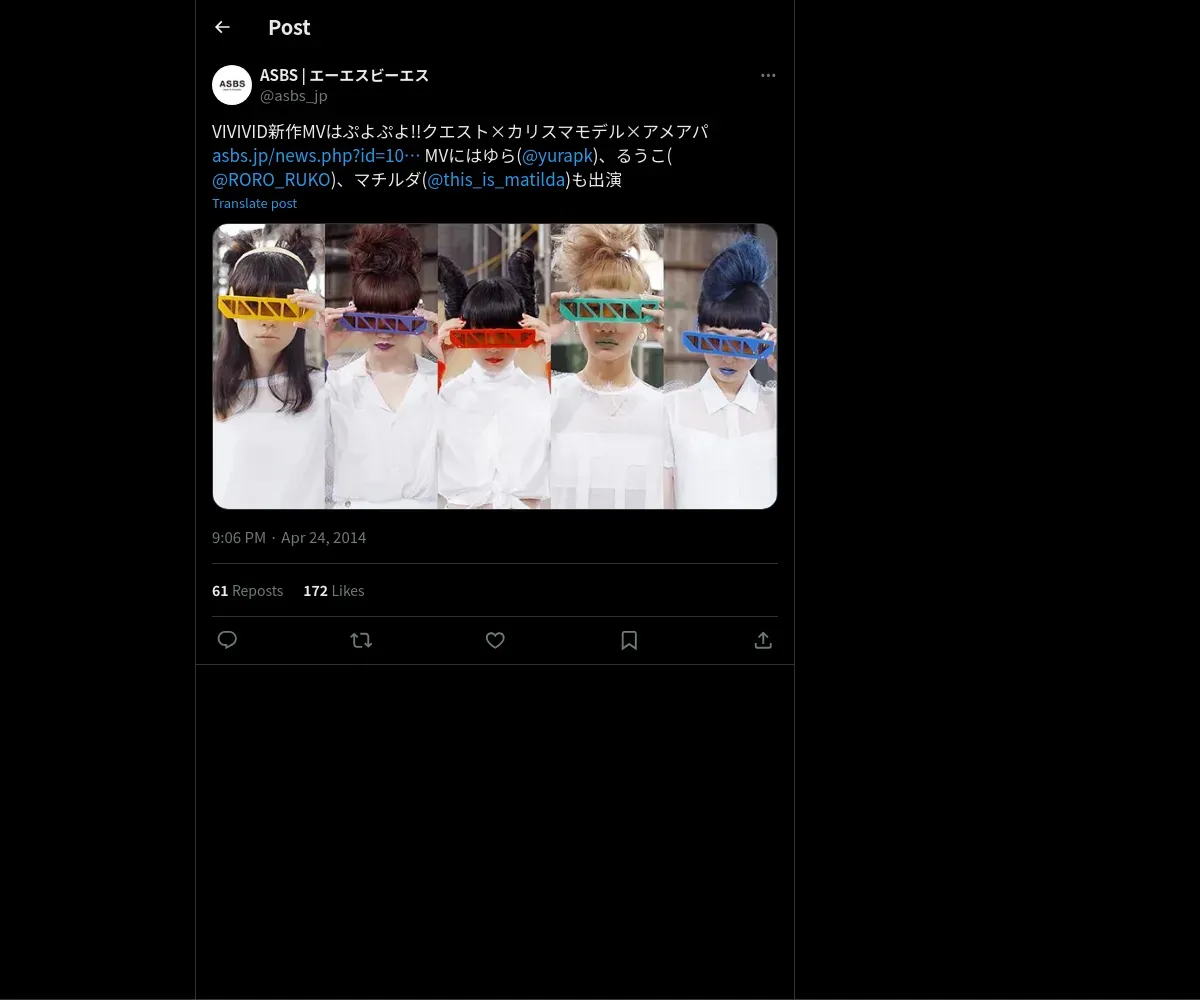Screen dimensions: 1200x1000
Task: Open @this_is_matilda profile link
Action: point(496,180)
